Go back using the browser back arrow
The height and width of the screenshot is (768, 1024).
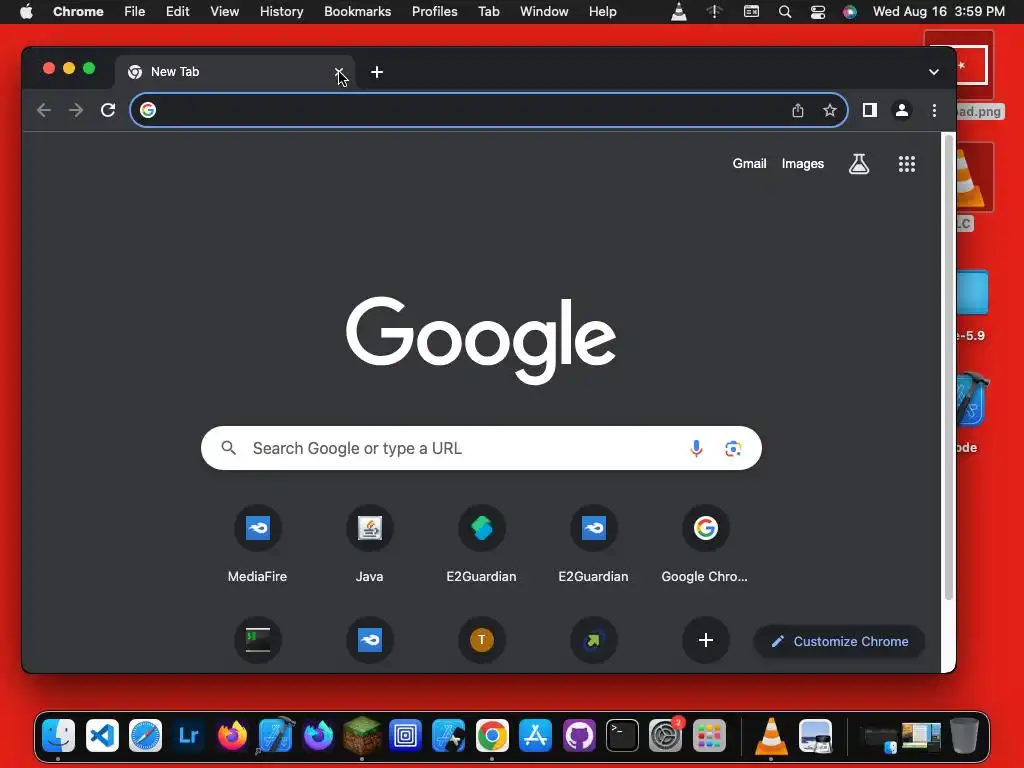pos(44,110)
